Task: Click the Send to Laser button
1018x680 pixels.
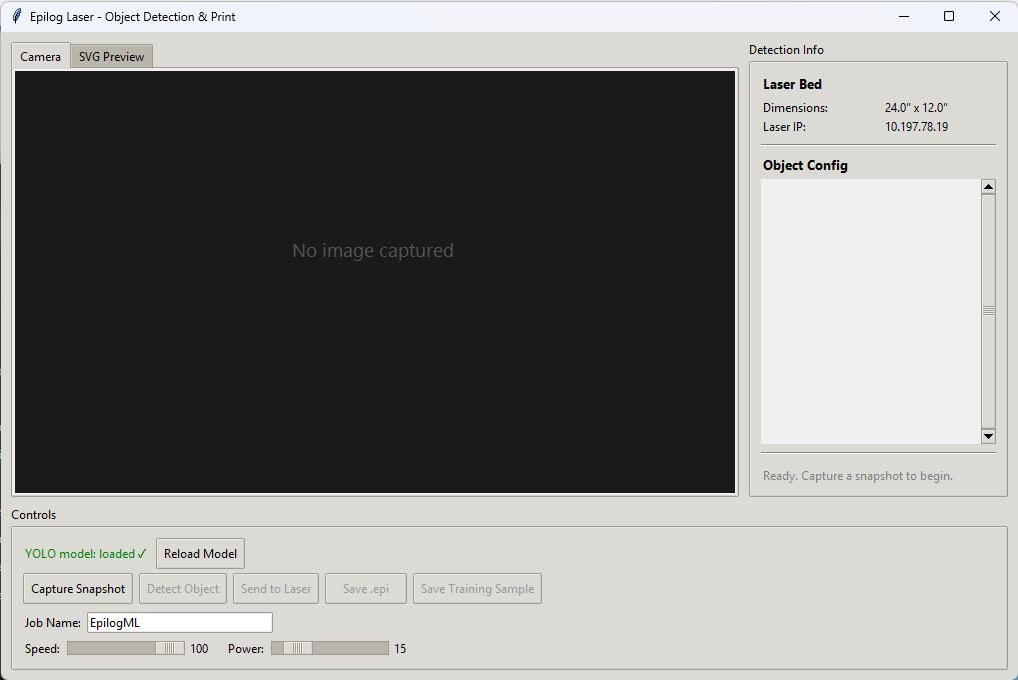Action: click(276, 588)
